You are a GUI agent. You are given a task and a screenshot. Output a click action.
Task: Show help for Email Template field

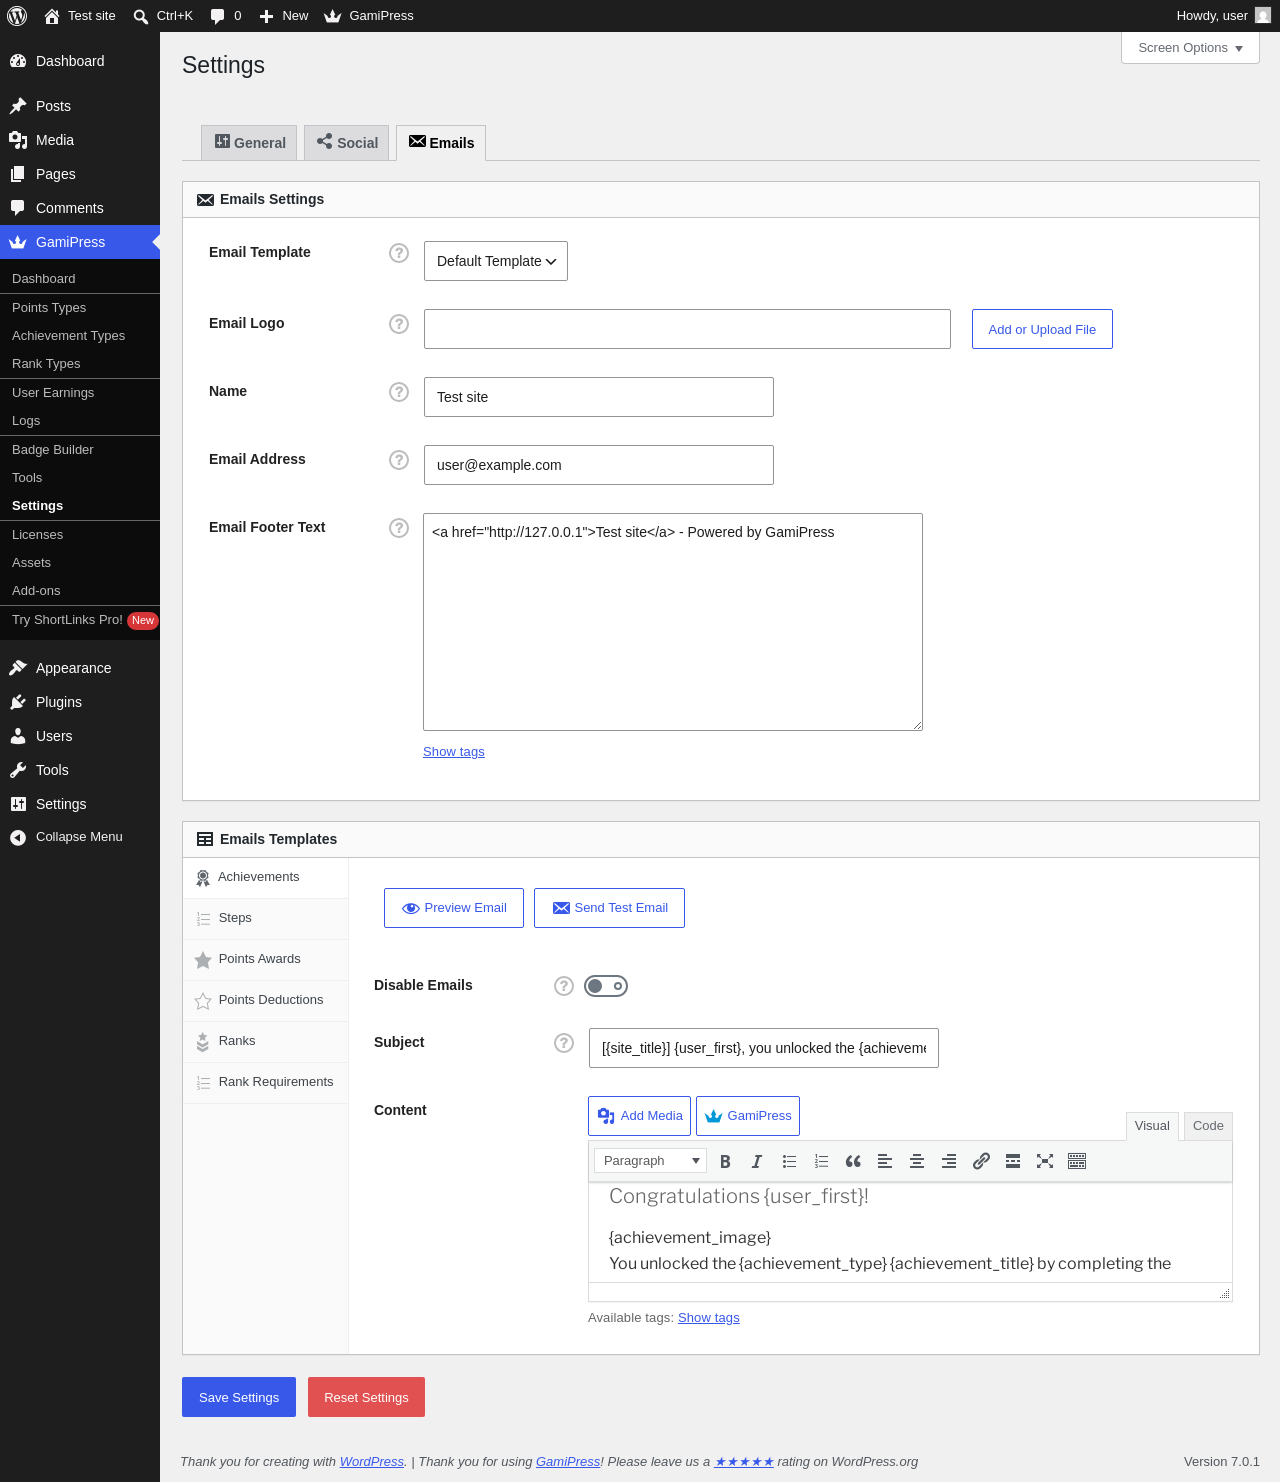[399, 253]
